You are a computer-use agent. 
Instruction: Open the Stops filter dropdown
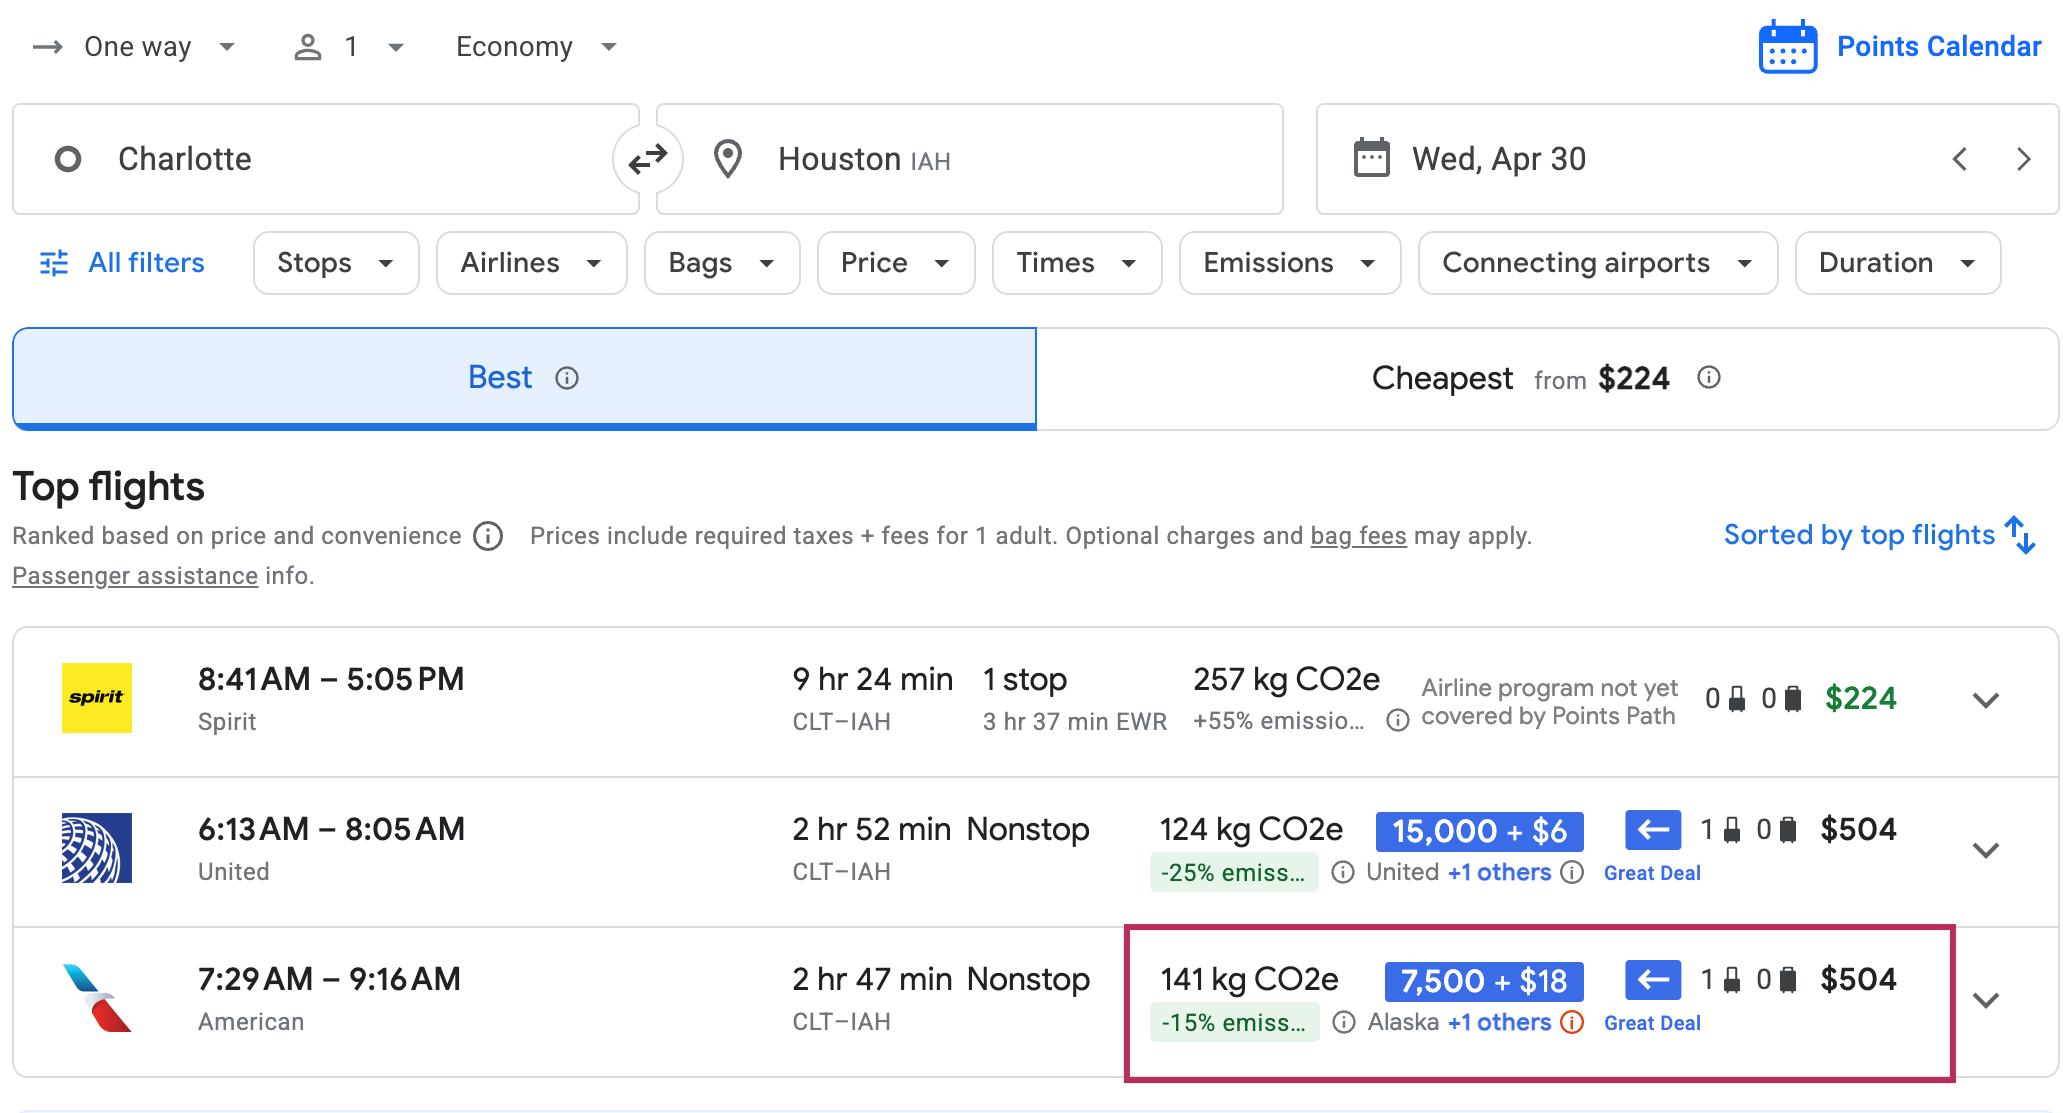point(335,263)
